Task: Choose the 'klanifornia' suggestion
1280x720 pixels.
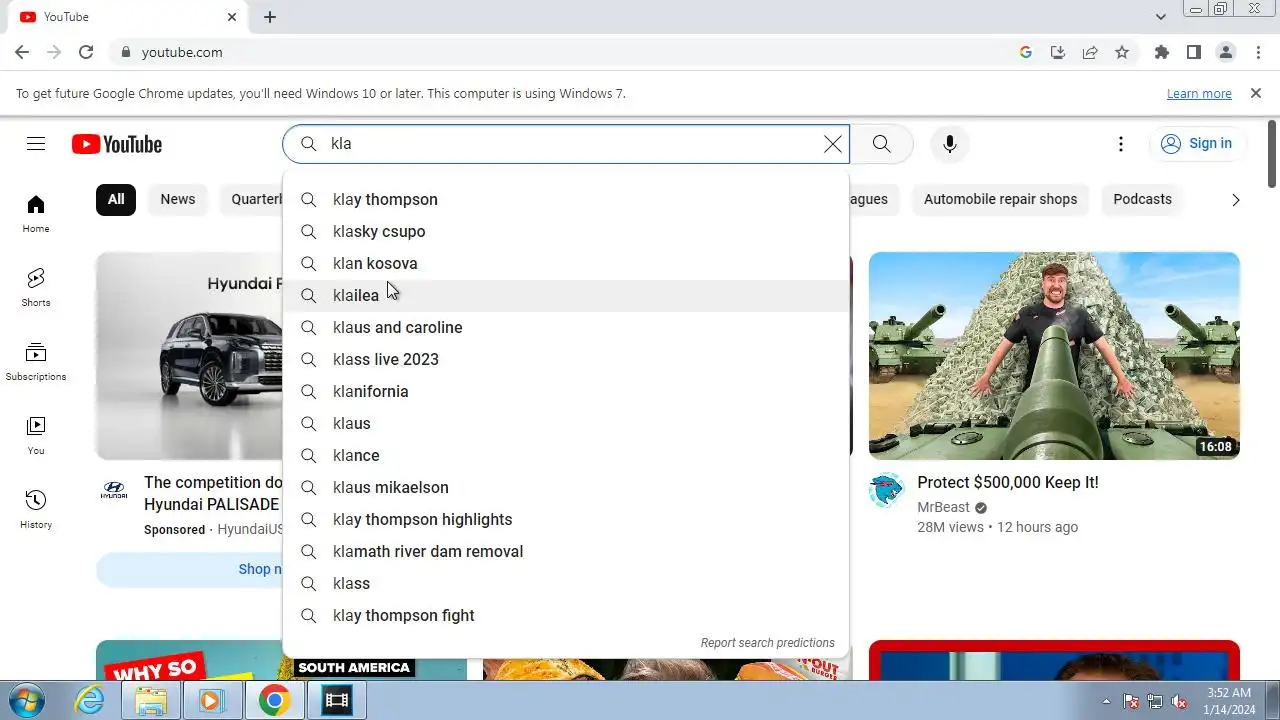Action: point(566,391)
